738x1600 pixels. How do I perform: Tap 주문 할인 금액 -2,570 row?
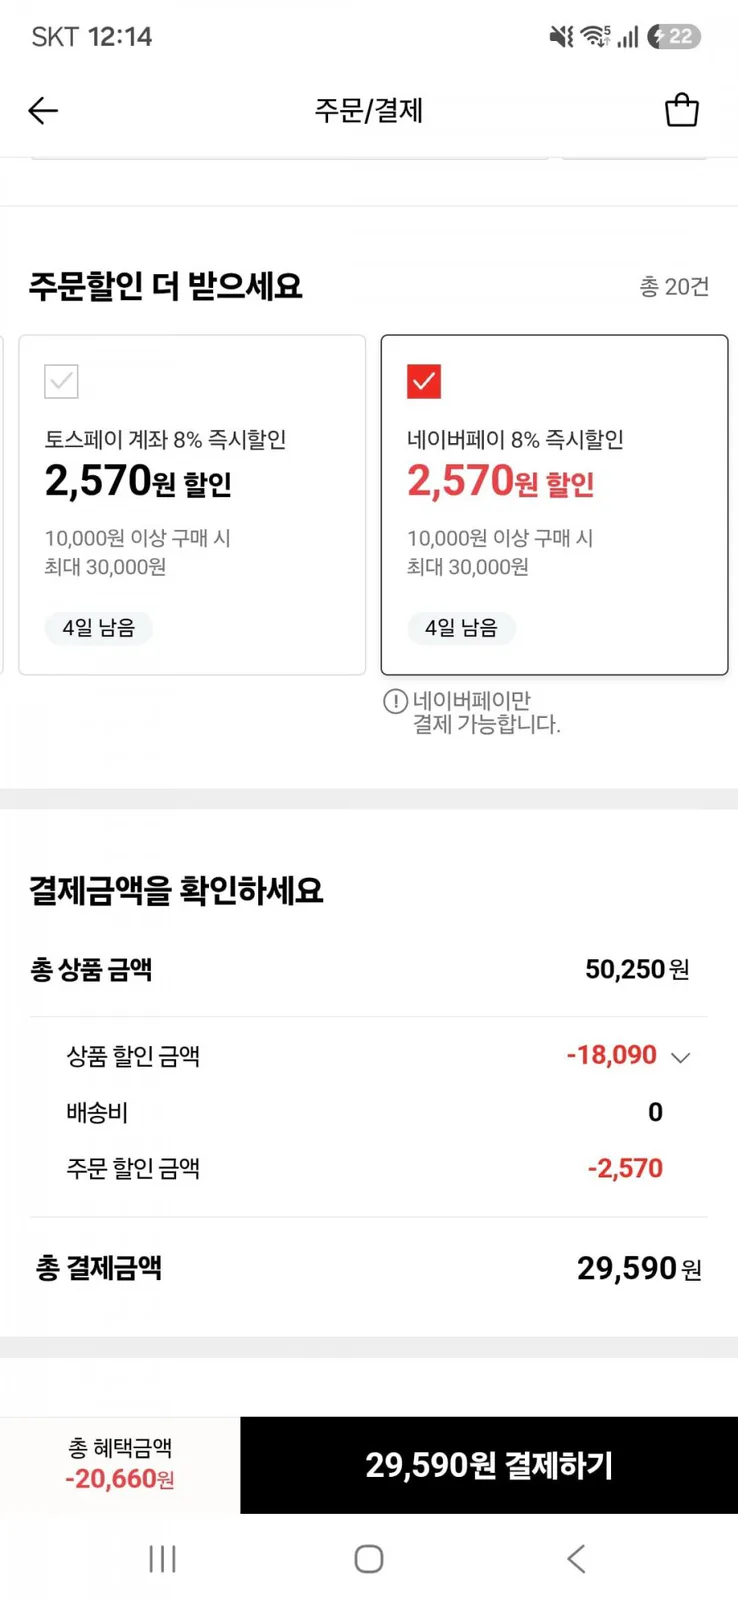point(369,1168)
